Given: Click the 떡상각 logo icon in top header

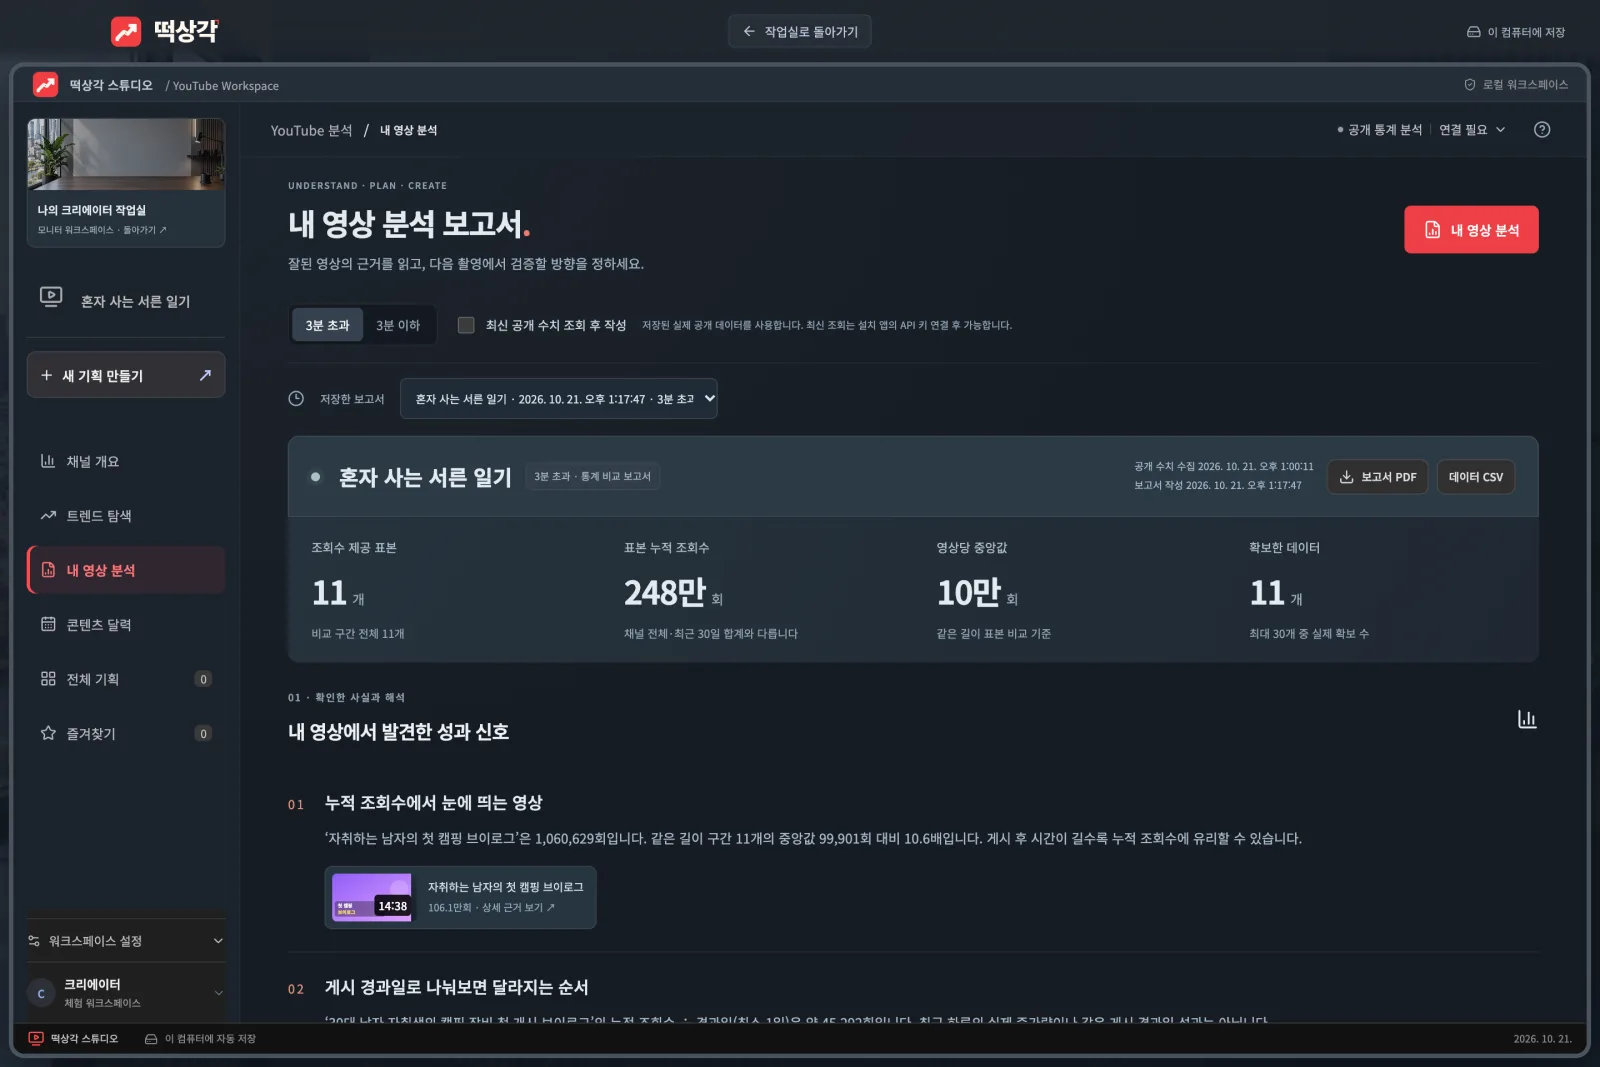Looking at the screenshot, I should [x=126, y=31].
